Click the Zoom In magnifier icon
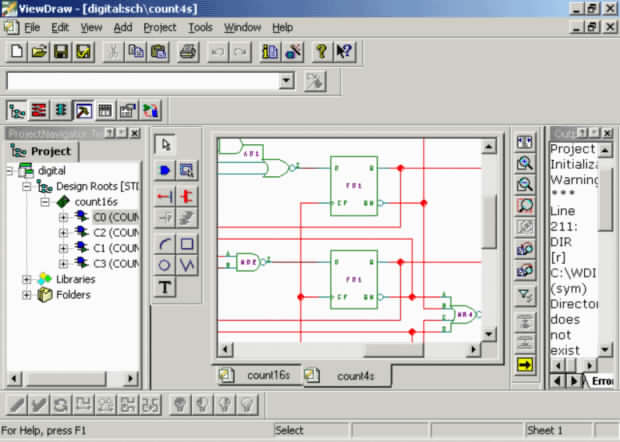This screenshot has height=442, width=620. click(525, 163)
